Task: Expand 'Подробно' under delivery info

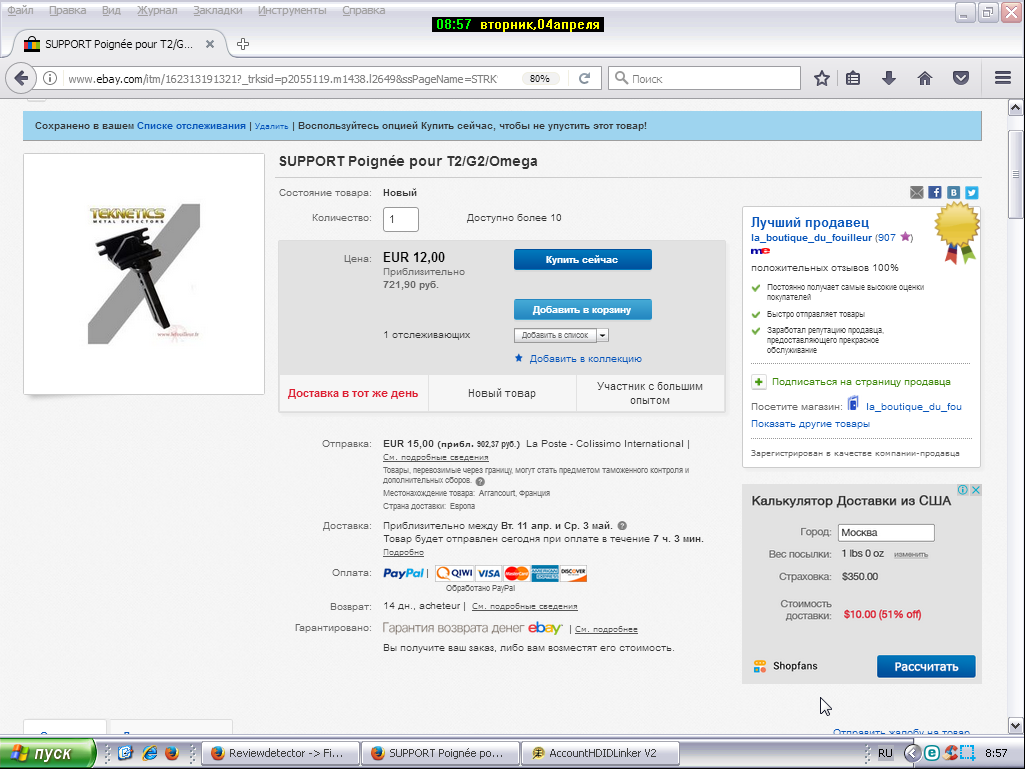Action: 403,552
